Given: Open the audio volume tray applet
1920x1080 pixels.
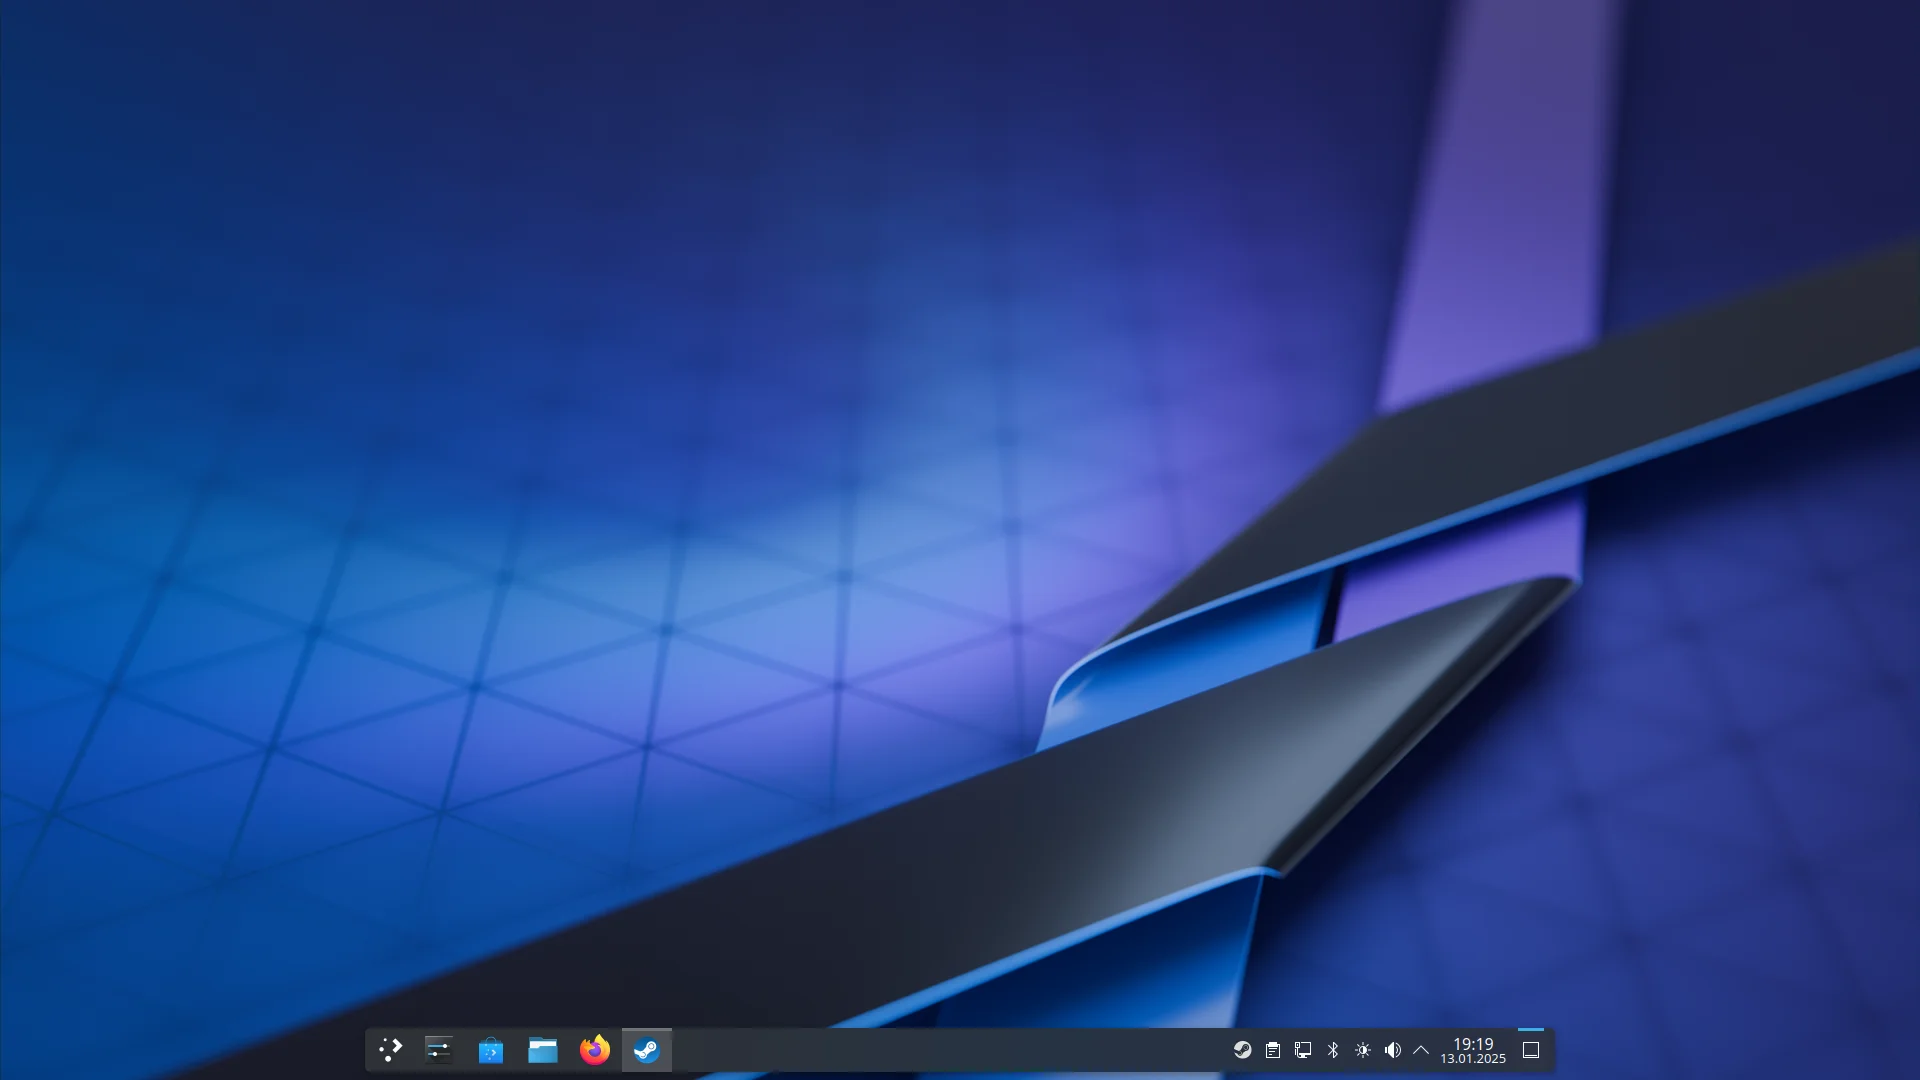Looking at the screenshot, I should (1393, 1050).
